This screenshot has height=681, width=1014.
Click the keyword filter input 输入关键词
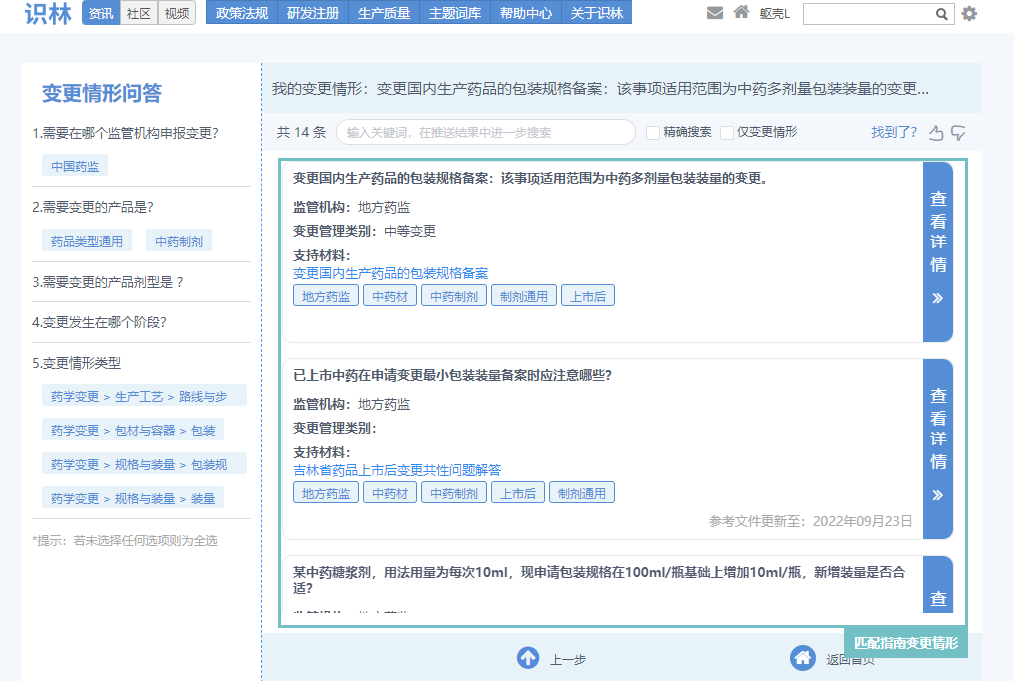click(486, 133)
